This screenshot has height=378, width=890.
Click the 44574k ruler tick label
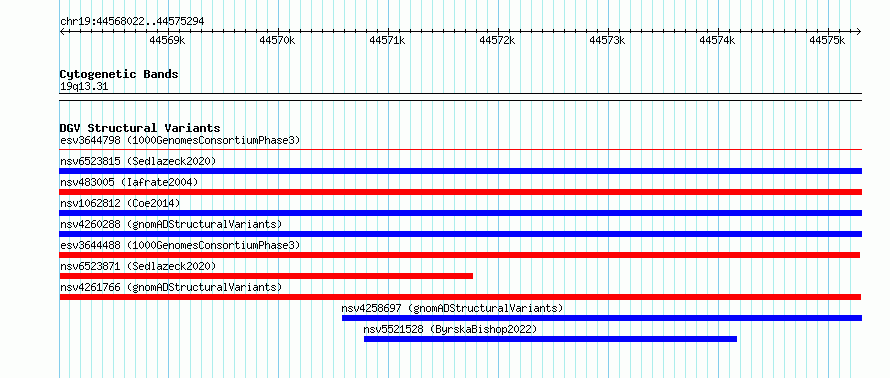(717, 40)
